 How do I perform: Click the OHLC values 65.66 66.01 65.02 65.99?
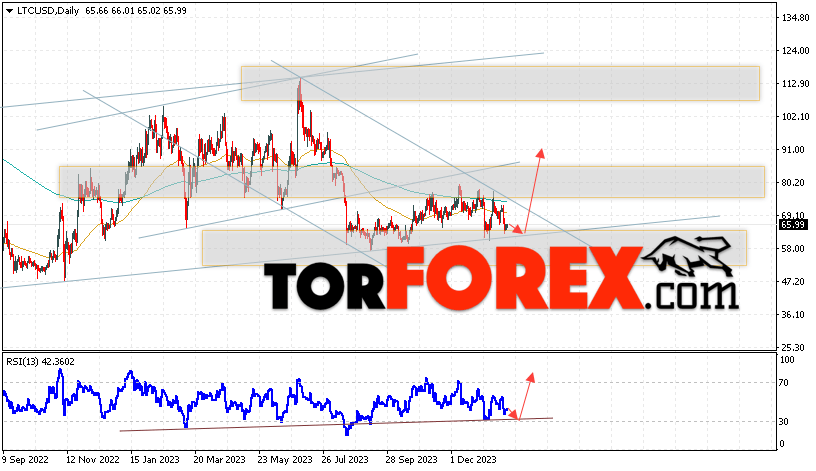point(136,10)
